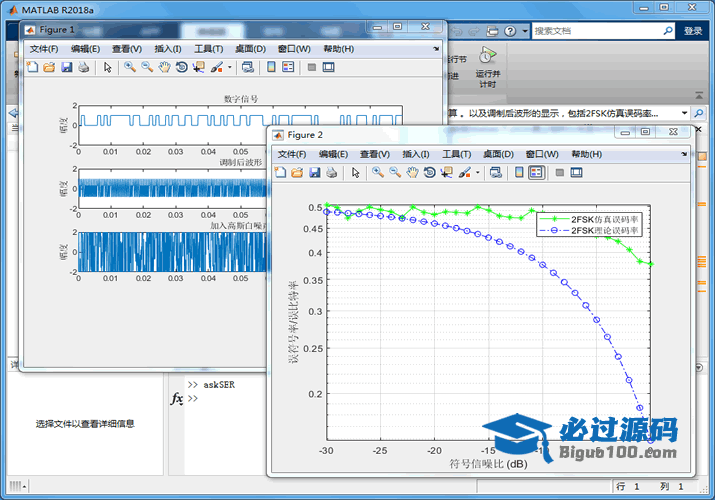The height and width of the screenshot is (500, 715).
Task: Open Brush color dropdown arrow in Figure 2
Action: pos(477,173)
